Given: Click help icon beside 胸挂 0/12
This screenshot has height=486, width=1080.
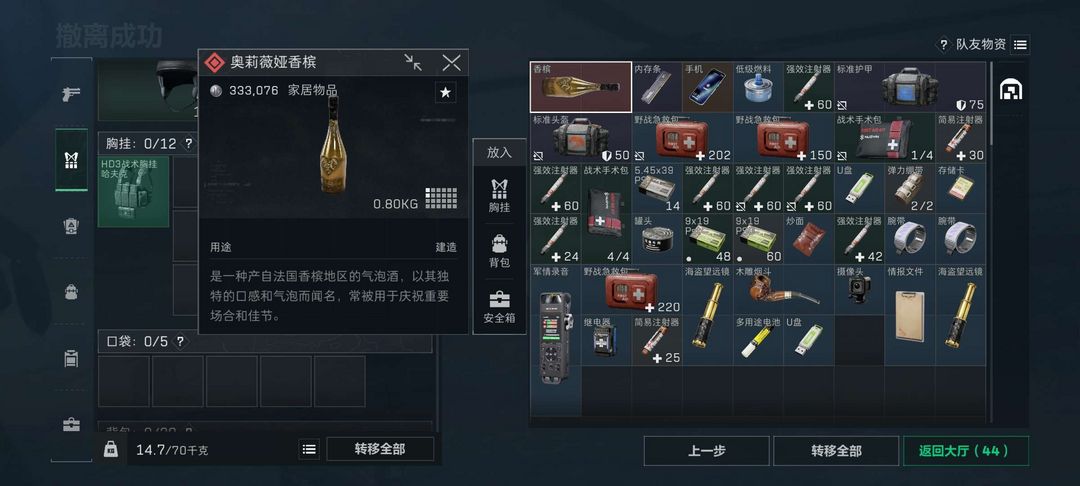Looking at the screenshot, I should click(x=188, y=145).
